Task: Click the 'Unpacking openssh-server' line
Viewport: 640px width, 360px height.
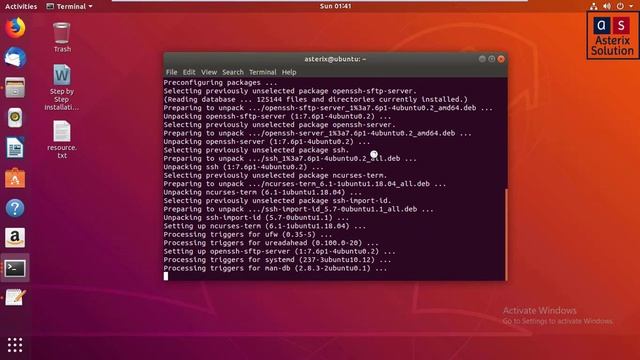Action: (267, 142)
